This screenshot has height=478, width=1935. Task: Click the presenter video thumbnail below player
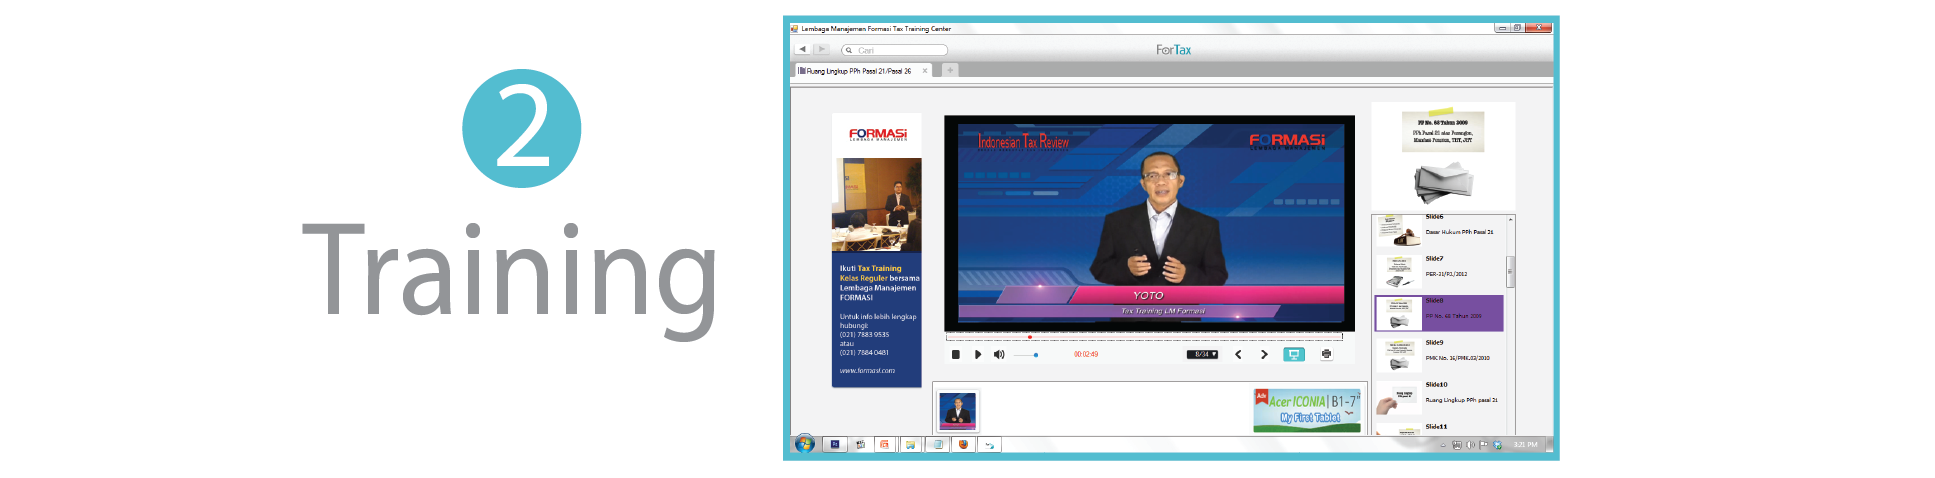tap(958, 411)
